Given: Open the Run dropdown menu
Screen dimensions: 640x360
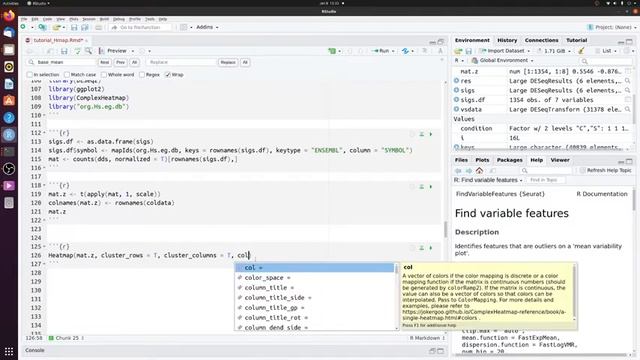Looking at the screenshot, I should [393, 51].
